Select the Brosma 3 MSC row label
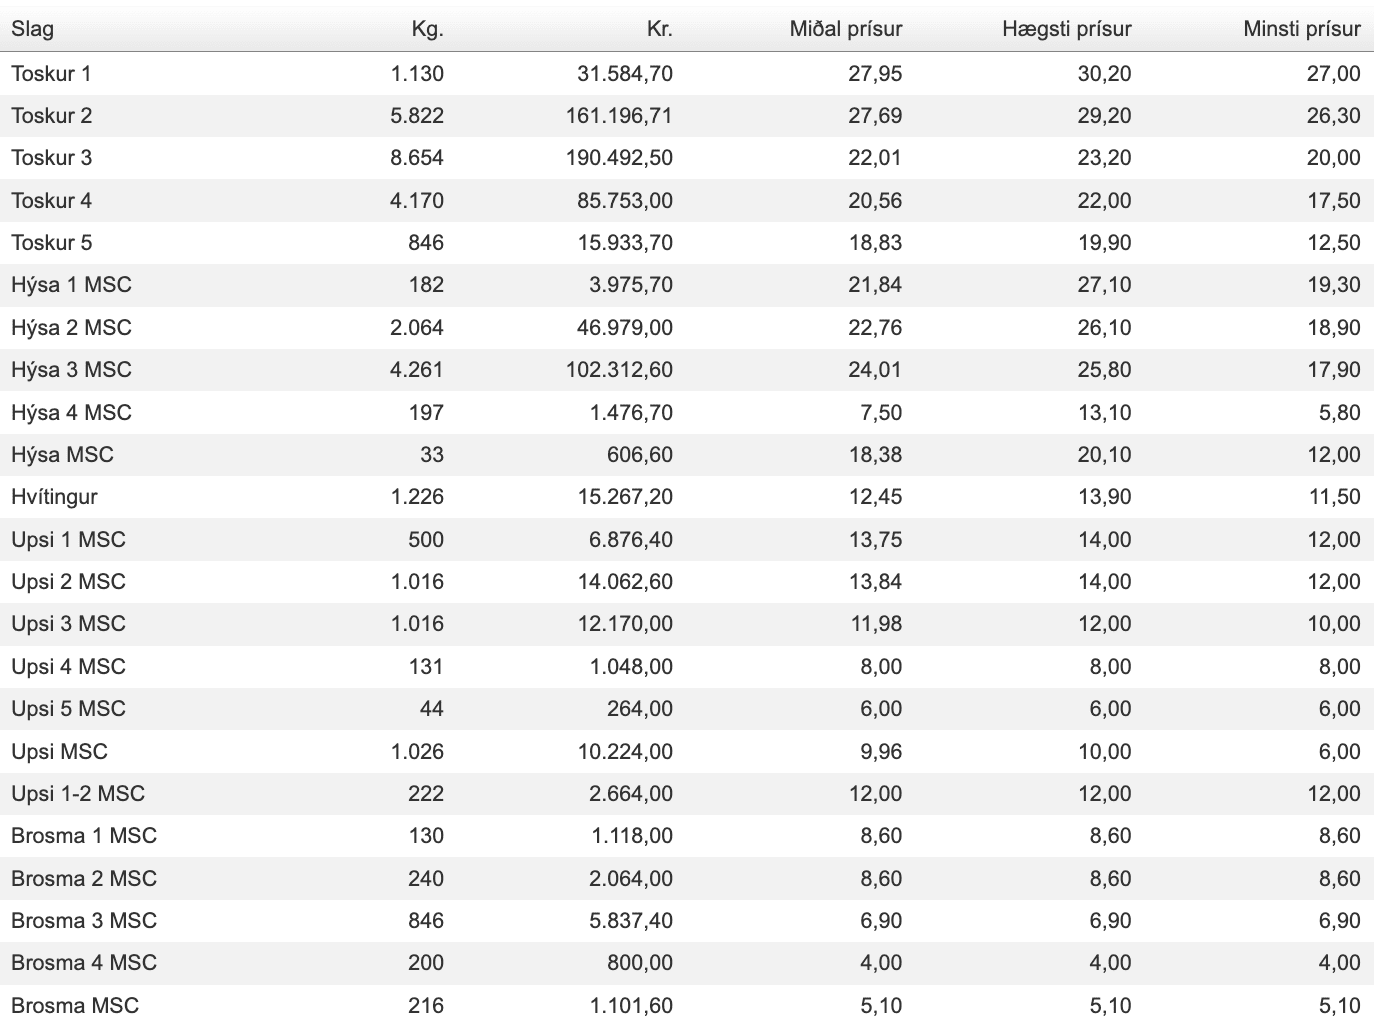This screenshot has height=1026, width=1390. click(x=84, y=921)
